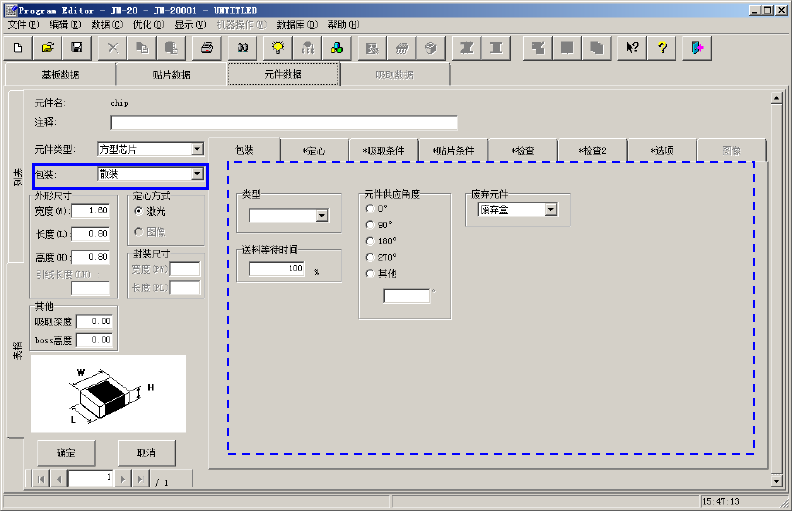
Task: Select the 0° supply angle radio button
Action: [370, 209]
